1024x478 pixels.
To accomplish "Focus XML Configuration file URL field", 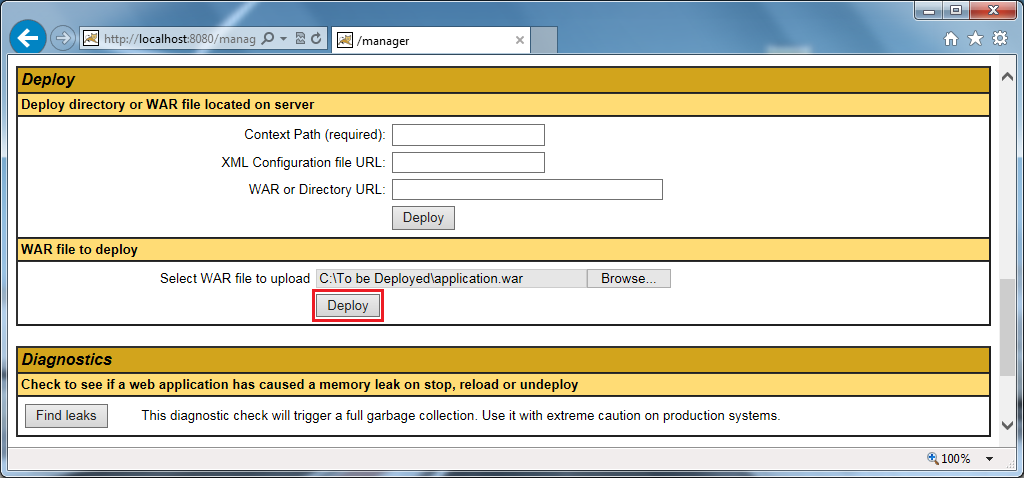I will (x=468, y=162).
